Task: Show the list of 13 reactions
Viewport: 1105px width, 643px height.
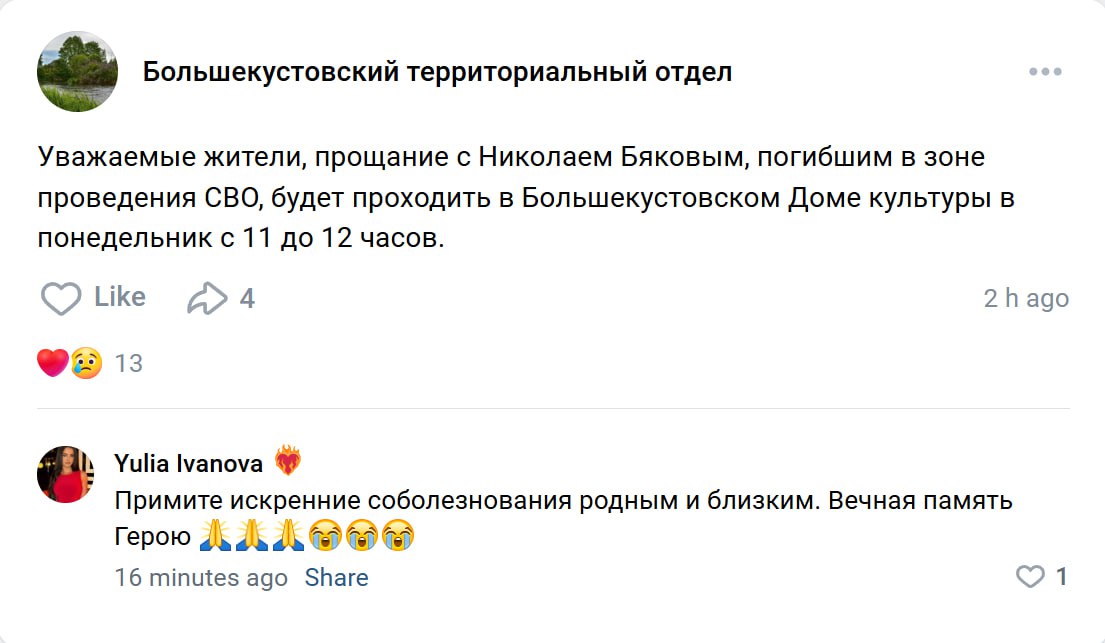Action: [x=129, y=363]
